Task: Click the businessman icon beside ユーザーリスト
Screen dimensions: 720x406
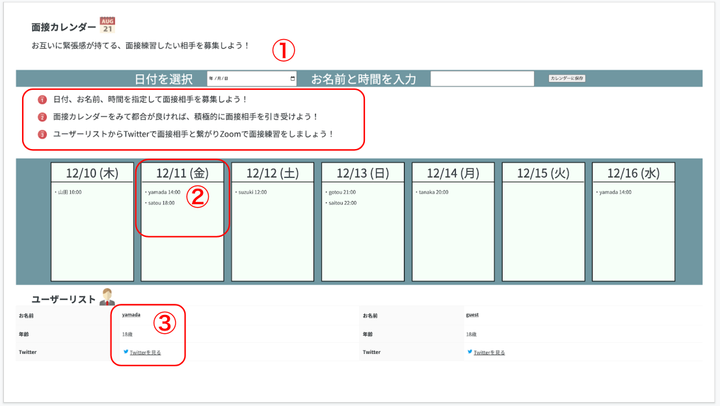Action: point(107,297)
